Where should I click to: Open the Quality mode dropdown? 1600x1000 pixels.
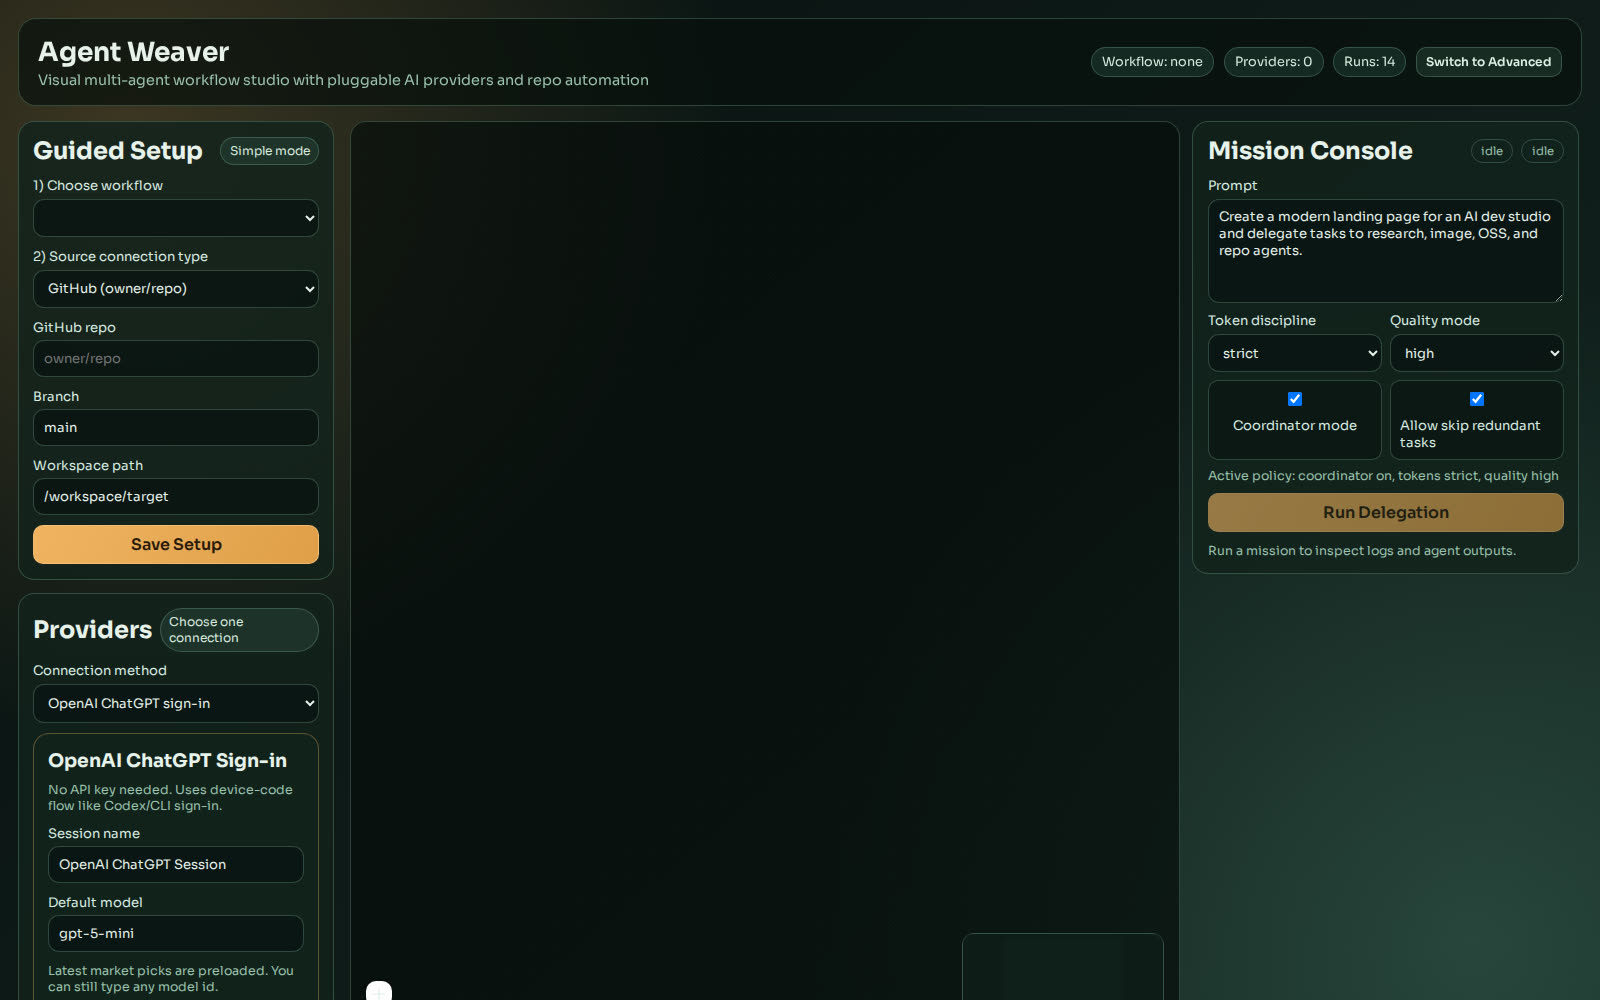click(1477, 353)
